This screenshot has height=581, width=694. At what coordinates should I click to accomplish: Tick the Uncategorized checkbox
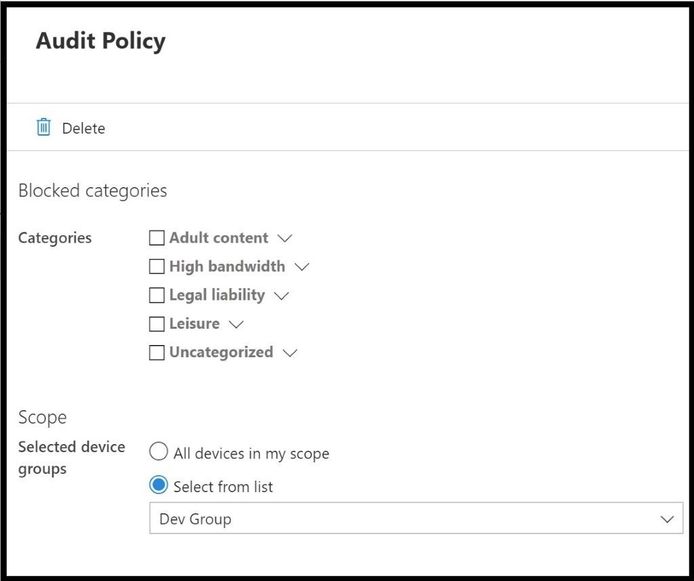pos(157,353)
